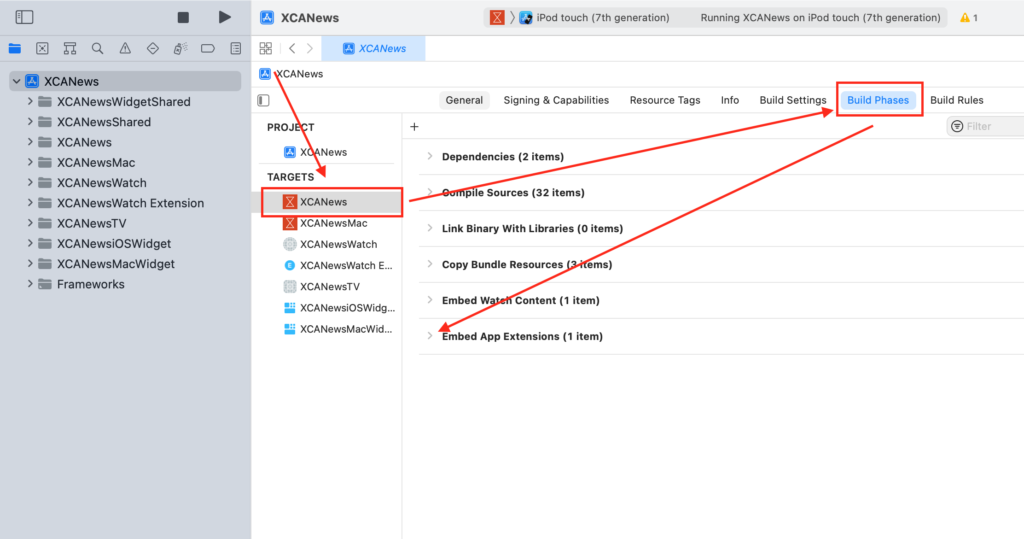Click XCANews in the jump bar
The height and width of the screenshot is (539, 1024).
click(291, 74)
